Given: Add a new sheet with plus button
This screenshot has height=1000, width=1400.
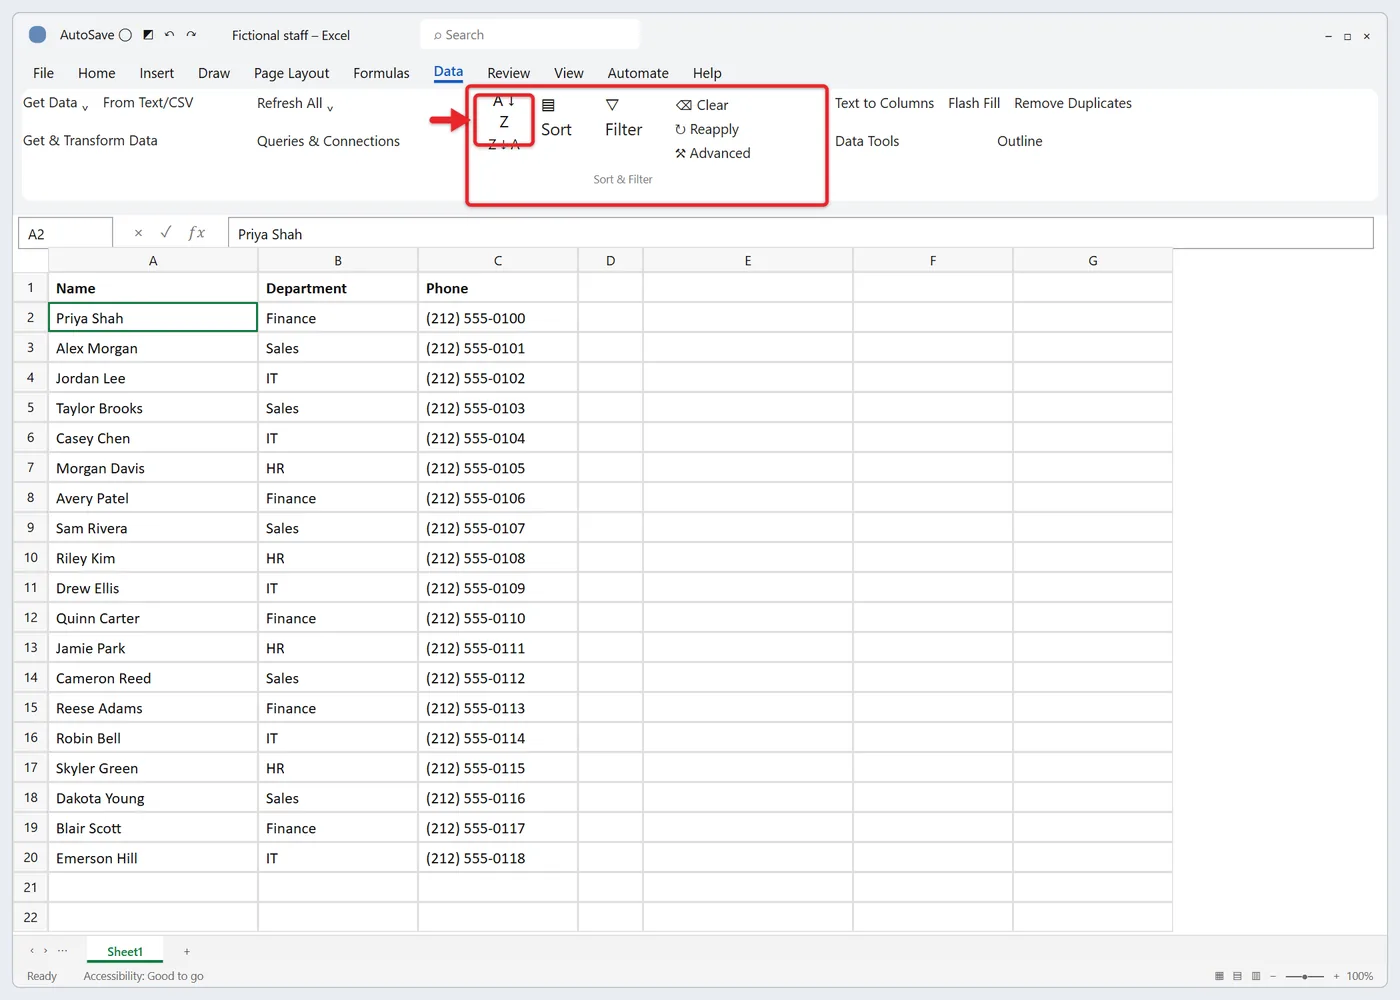Looking at the screenshot, I should pos(187,952).
